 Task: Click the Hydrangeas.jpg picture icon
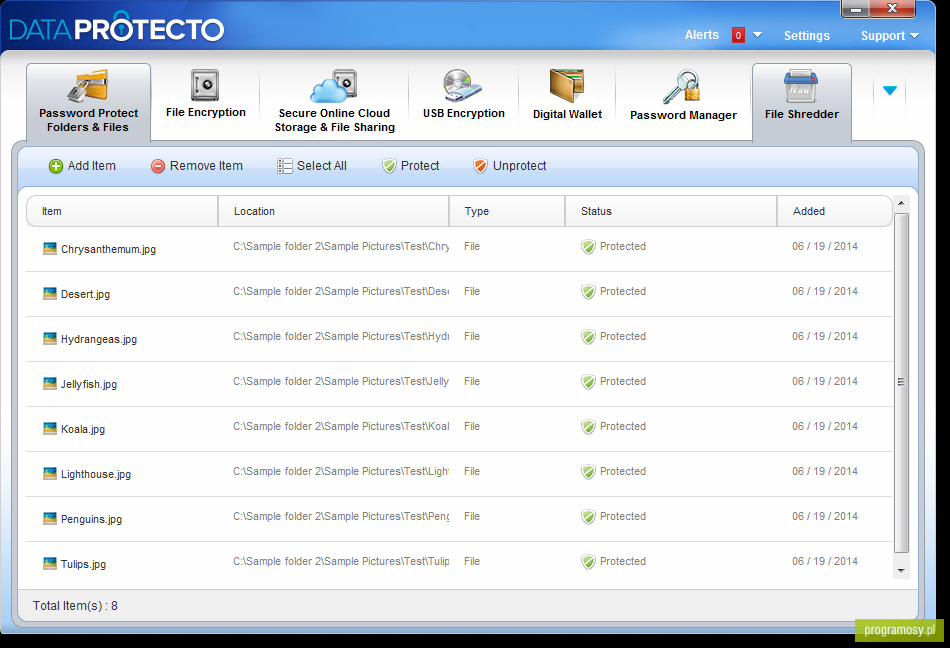click(x=50, y=339)
